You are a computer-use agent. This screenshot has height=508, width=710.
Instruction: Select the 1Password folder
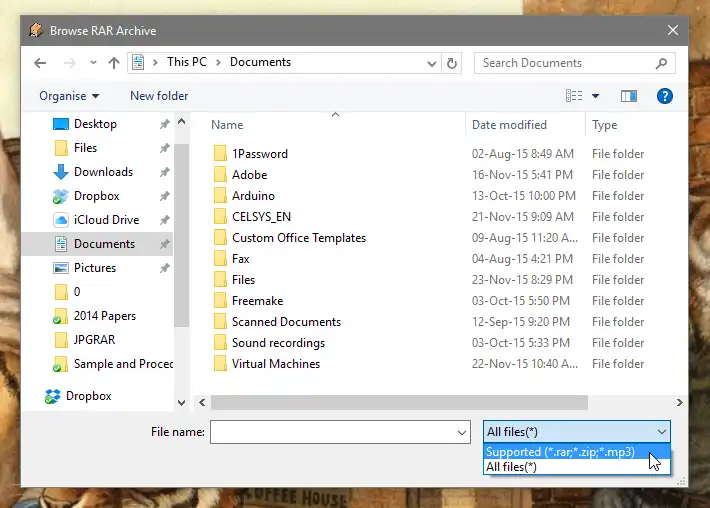click(x=259, y=153)
